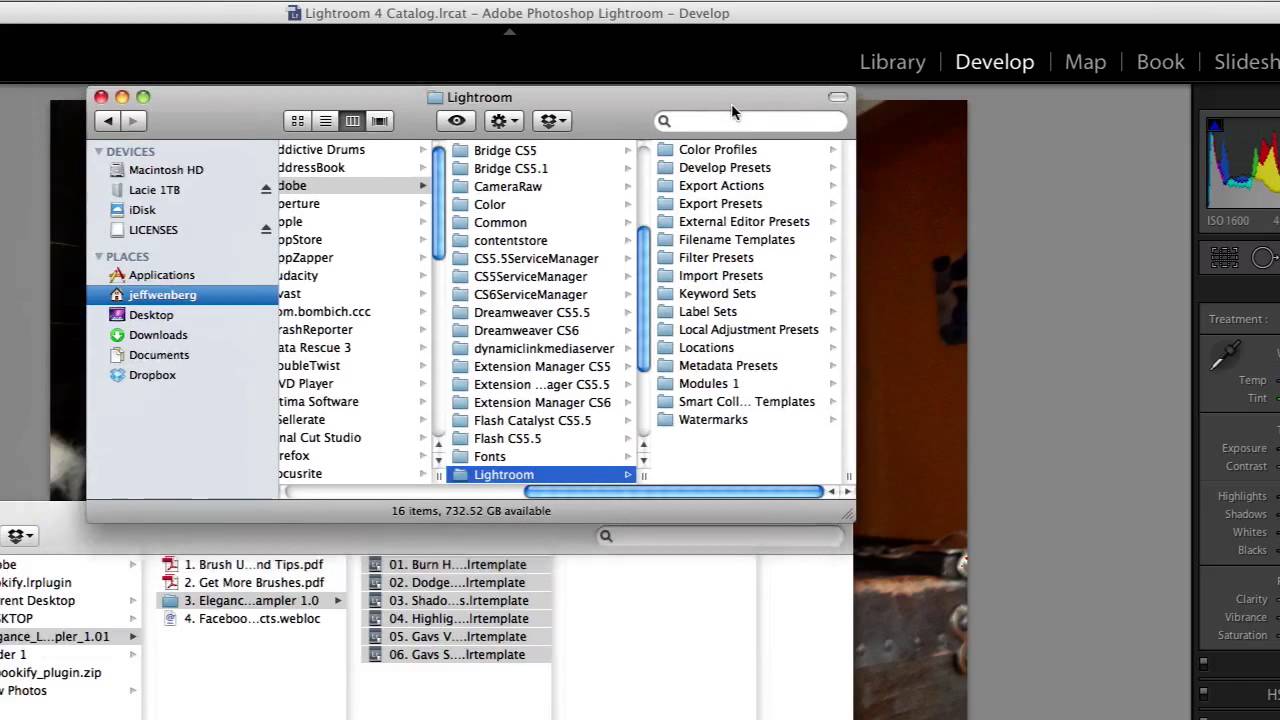This screenshot has height=720, width=1280.
Task: Switch Finder to column view
Action: coord(352,121)
